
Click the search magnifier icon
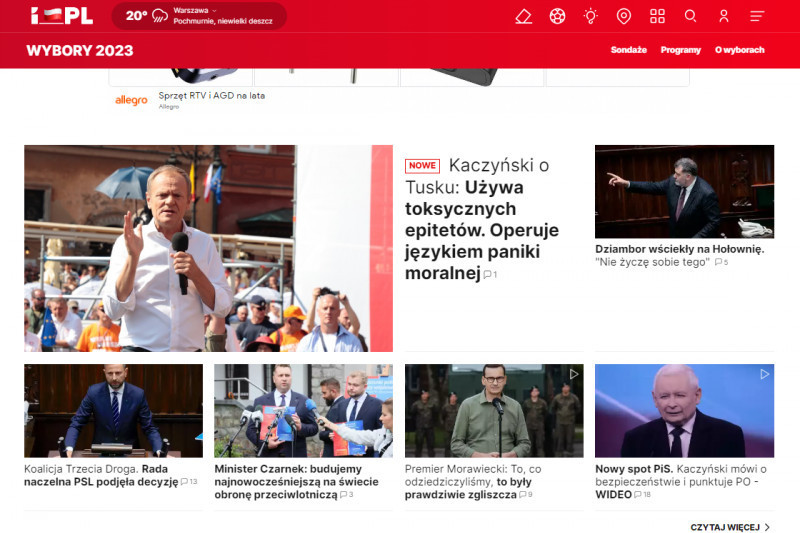click(x=690, y=16)
